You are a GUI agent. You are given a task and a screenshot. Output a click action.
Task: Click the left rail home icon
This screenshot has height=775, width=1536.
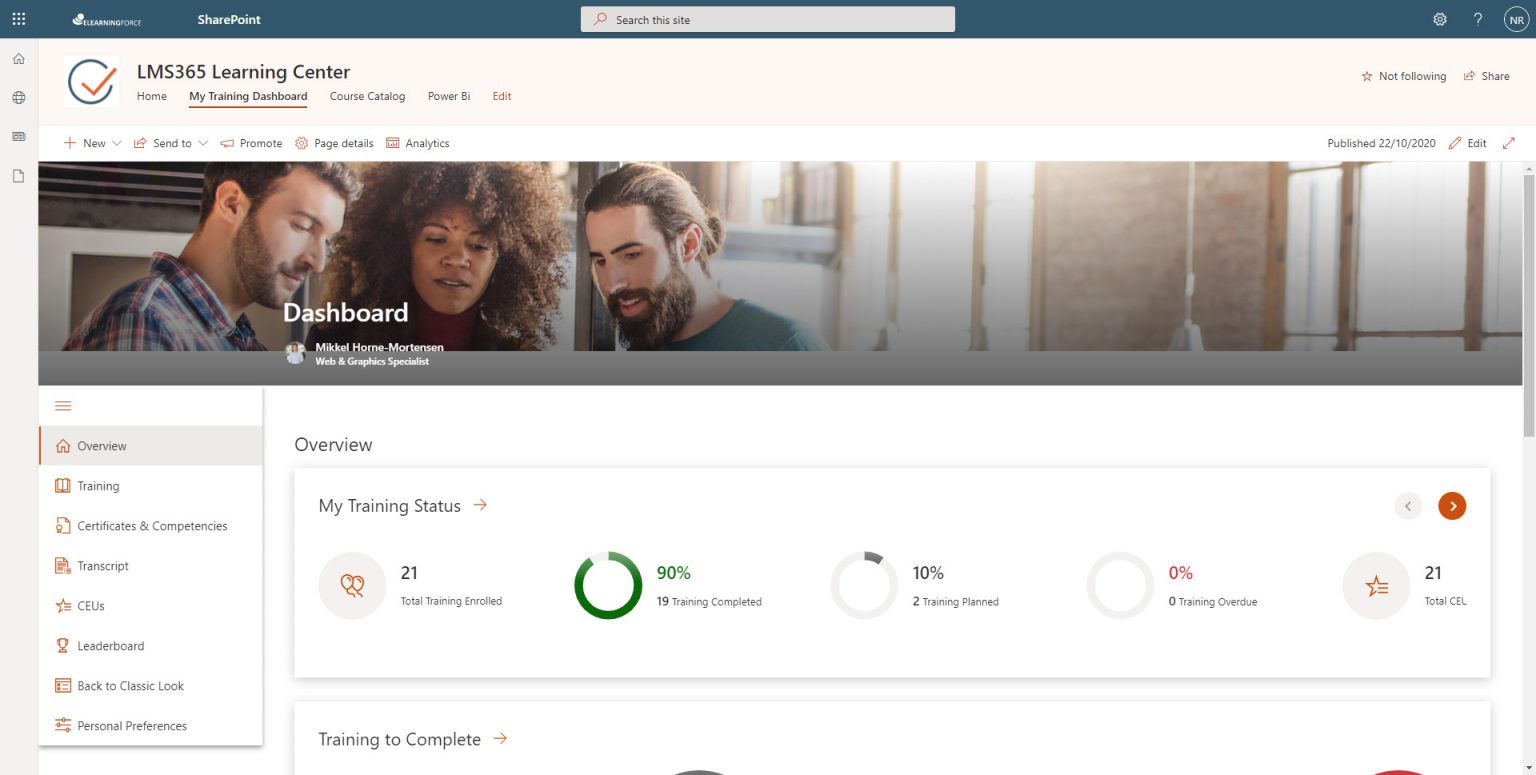[18, 59]
